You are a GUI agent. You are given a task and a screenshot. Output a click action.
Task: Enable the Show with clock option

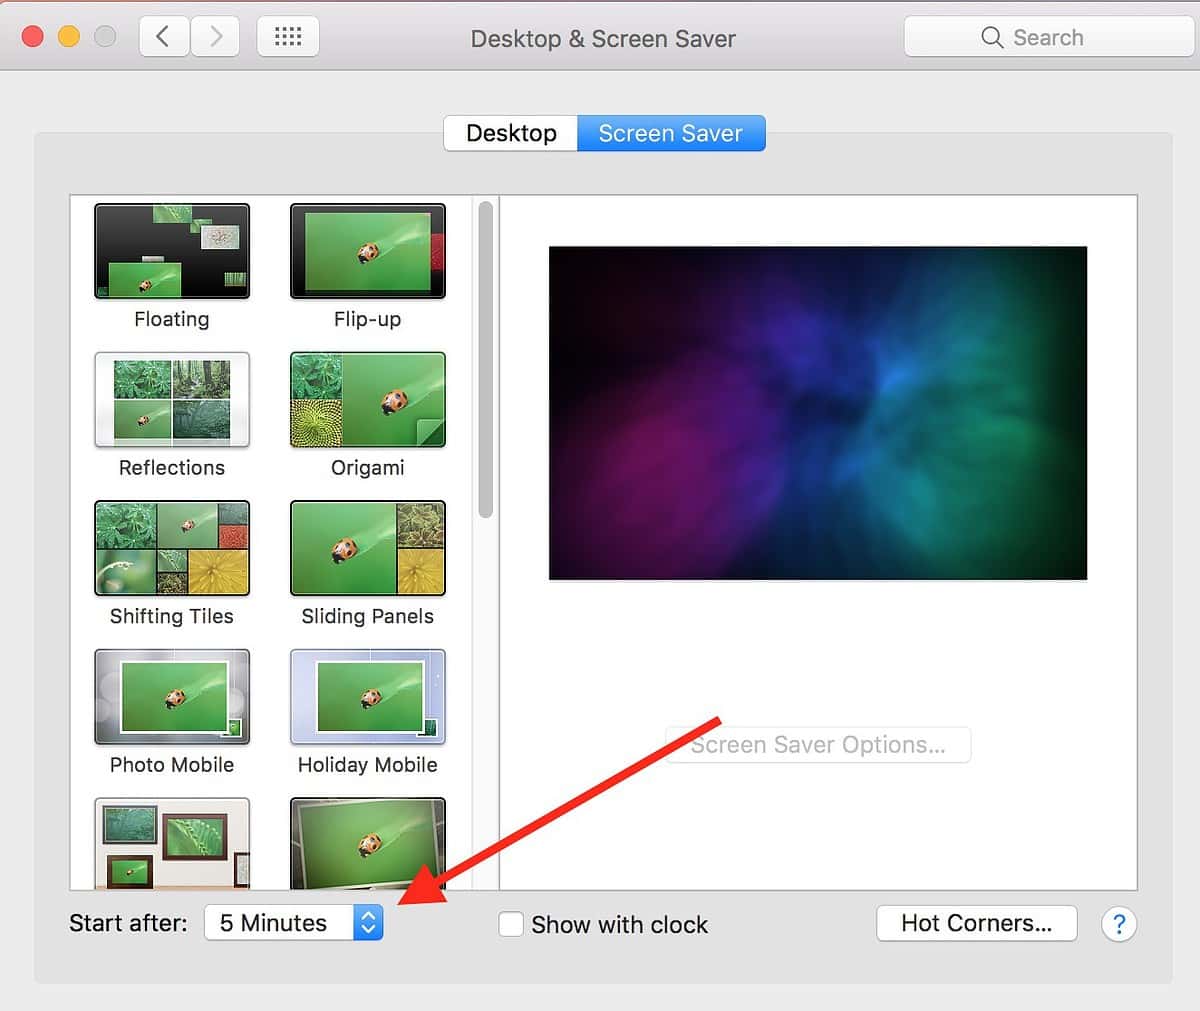(511, 924)
